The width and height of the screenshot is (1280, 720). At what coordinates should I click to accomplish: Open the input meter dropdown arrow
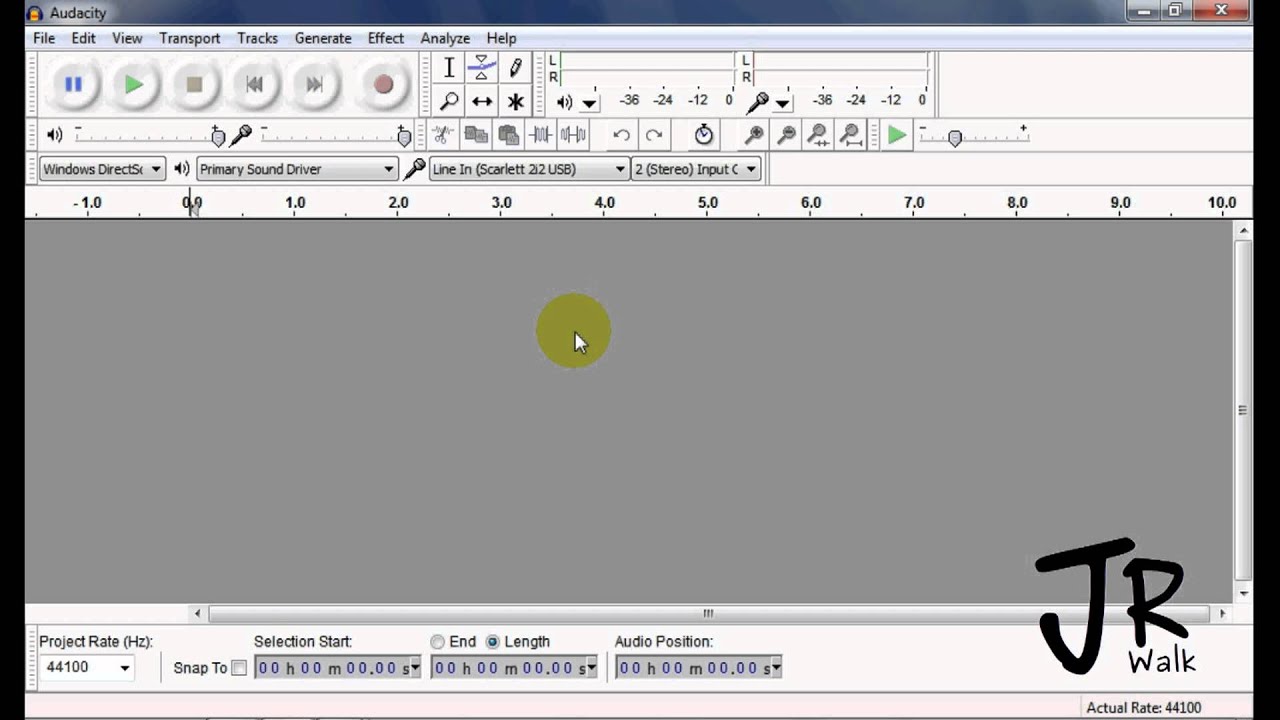click(x=782, y=102)
